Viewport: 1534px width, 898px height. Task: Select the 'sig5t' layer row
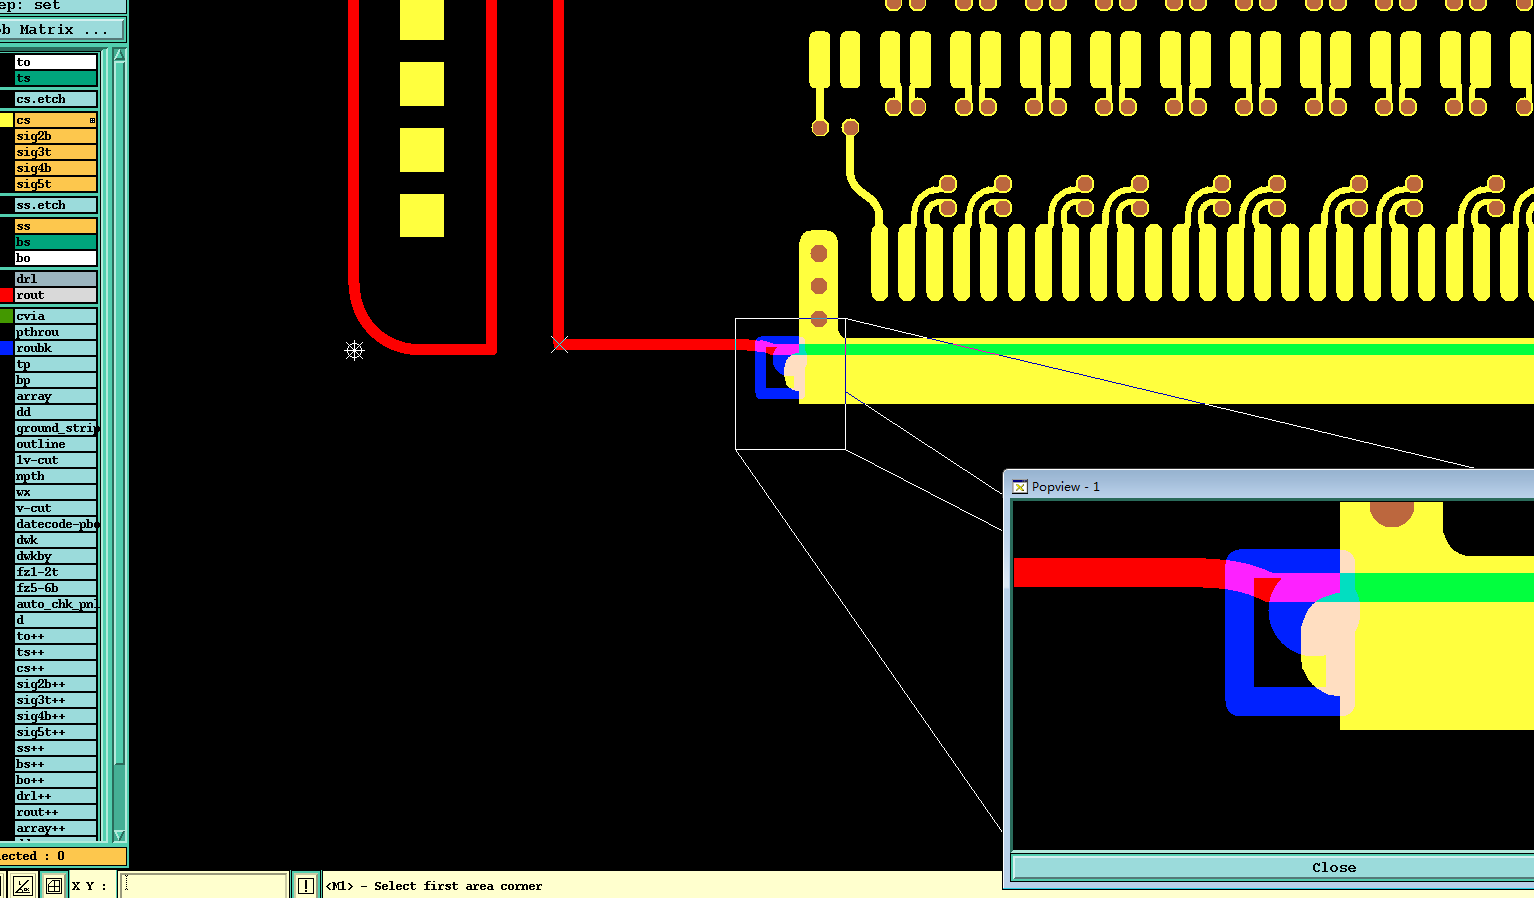[56, 184]
